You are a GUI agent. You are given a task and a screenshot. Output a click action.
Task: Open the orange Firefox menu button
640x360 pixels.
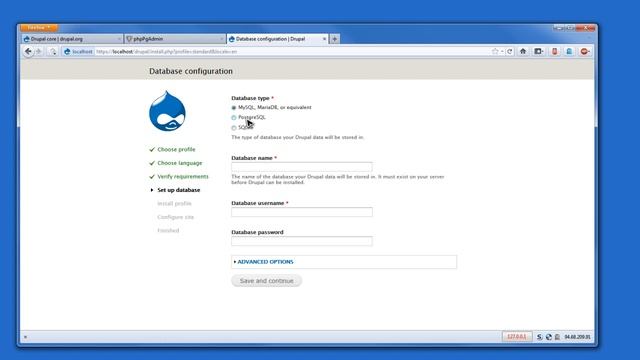[x=39, y=27]
